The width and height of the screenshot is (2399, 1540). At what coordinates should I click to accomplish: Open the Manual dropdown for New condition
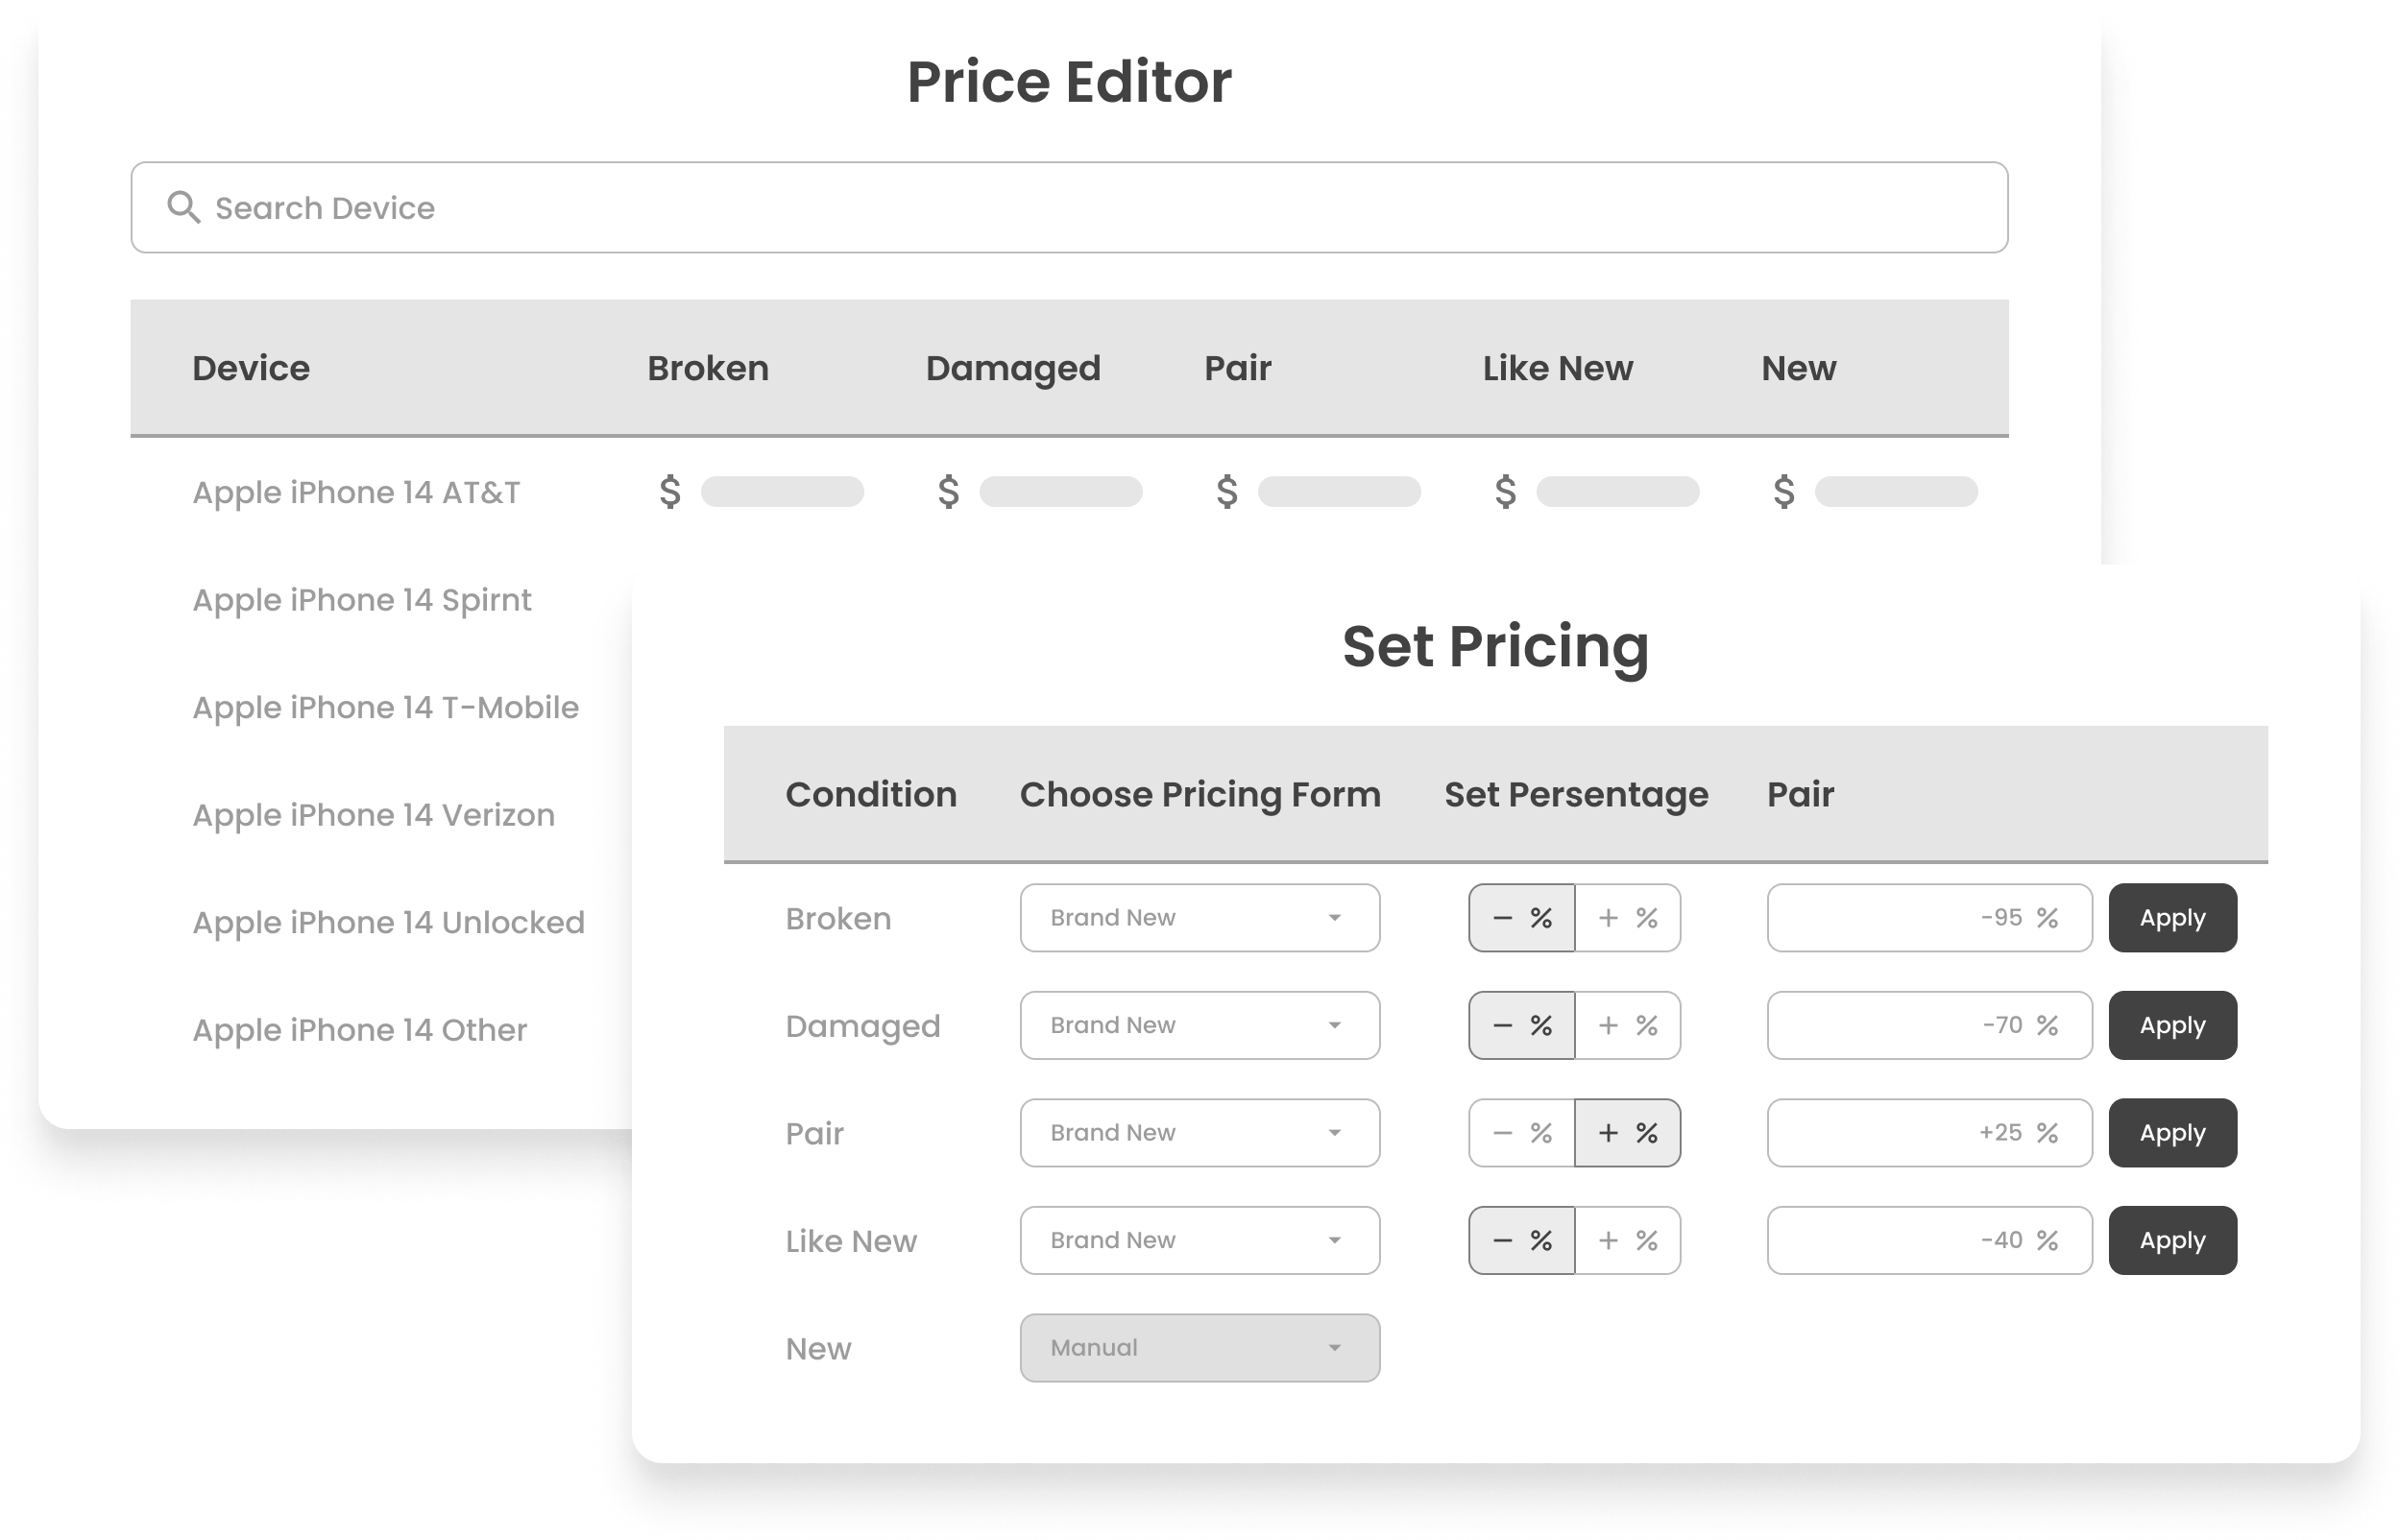tap(1199, 1347)
